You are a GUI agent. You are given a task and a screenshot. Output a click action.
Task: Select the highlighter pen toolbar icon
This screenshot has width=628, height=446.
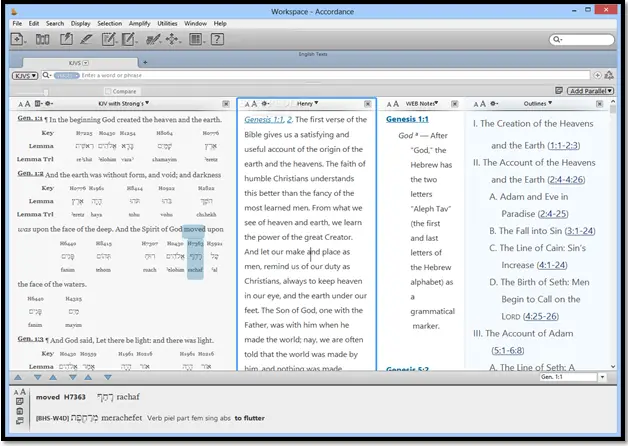tap(86, 39)
